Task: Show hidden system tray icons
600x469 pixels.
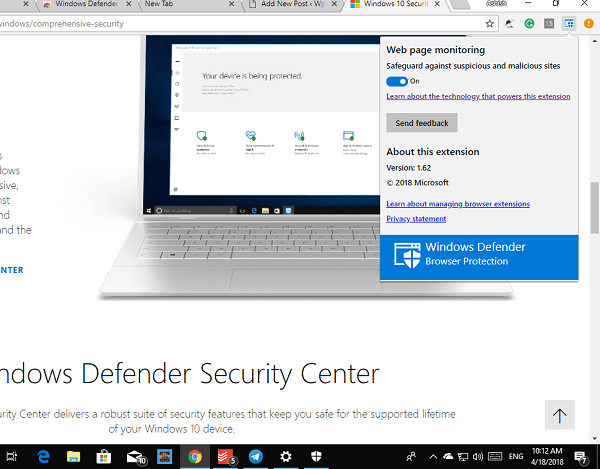Action: pos(433,456)
